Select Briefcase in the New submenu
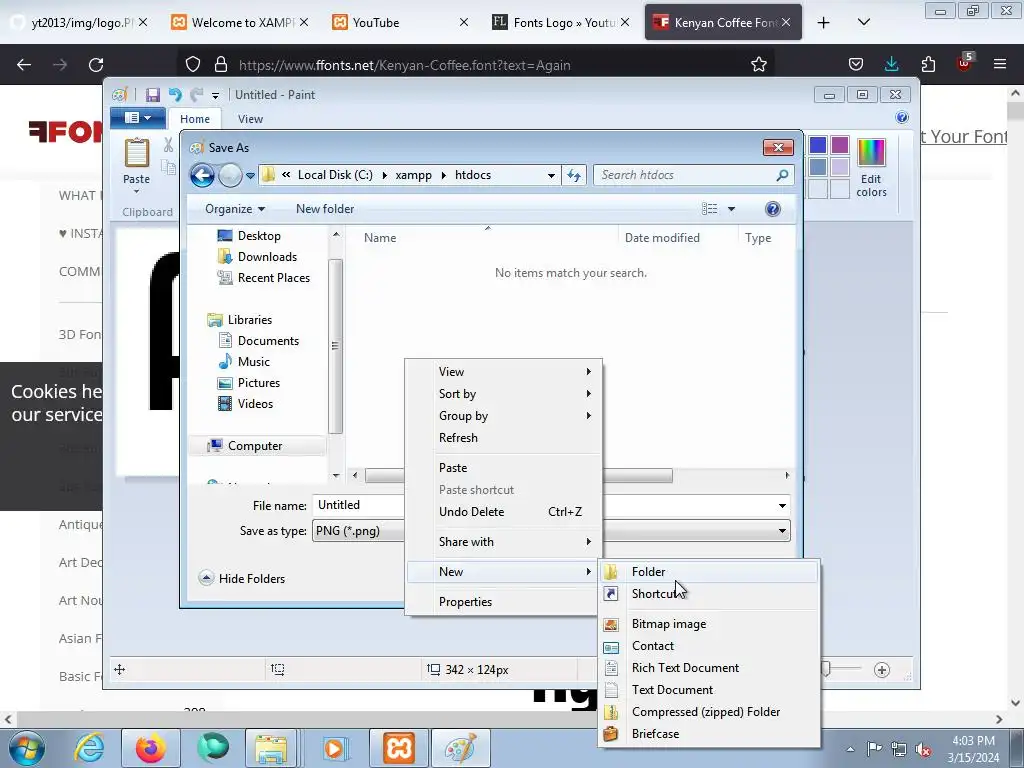The image size is (1024, 768). click(708, 733)
